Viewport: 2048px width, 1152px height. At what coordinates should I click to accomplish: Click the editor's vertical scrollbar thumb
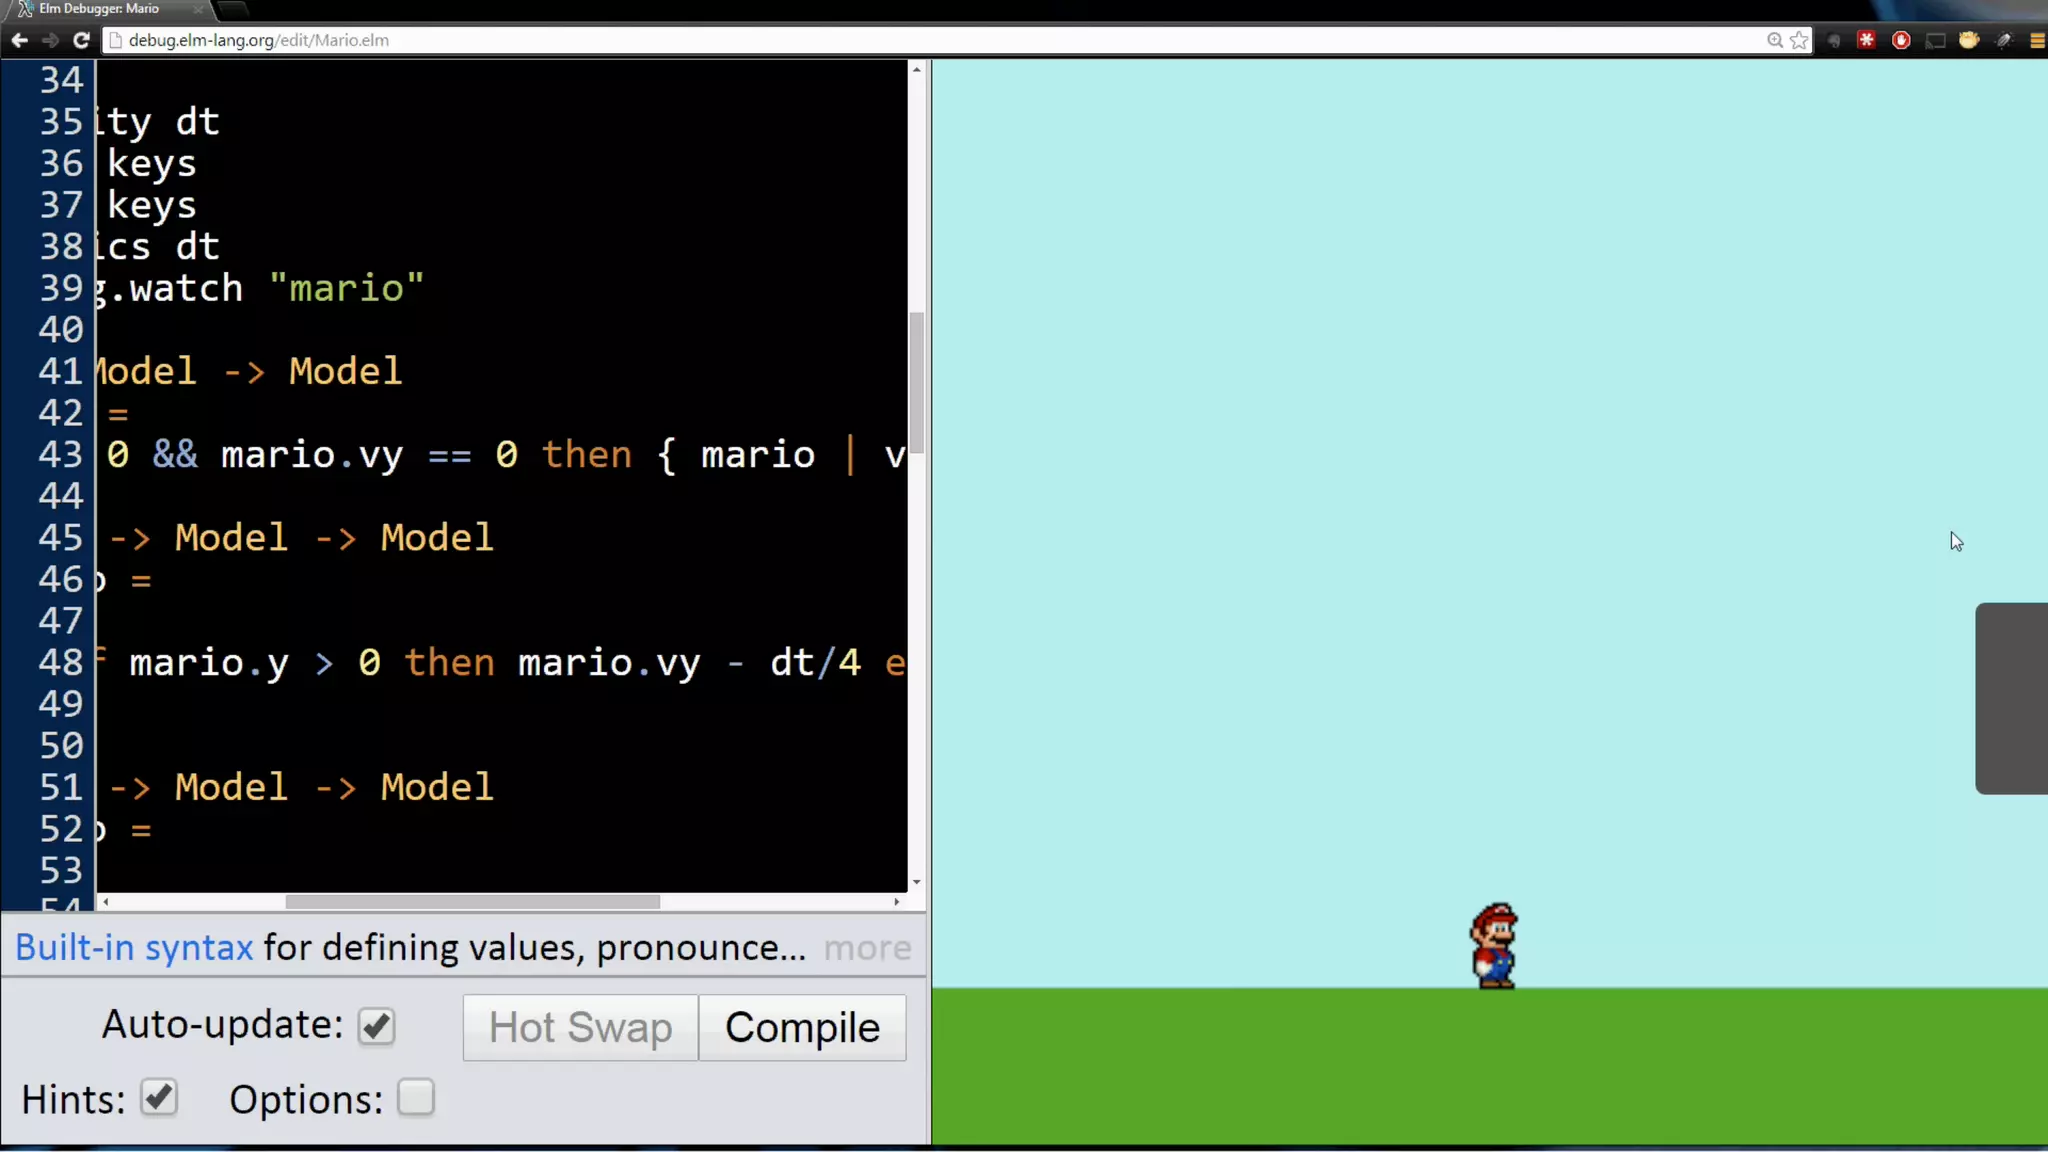pyautogui.click(x=916, y=383)
